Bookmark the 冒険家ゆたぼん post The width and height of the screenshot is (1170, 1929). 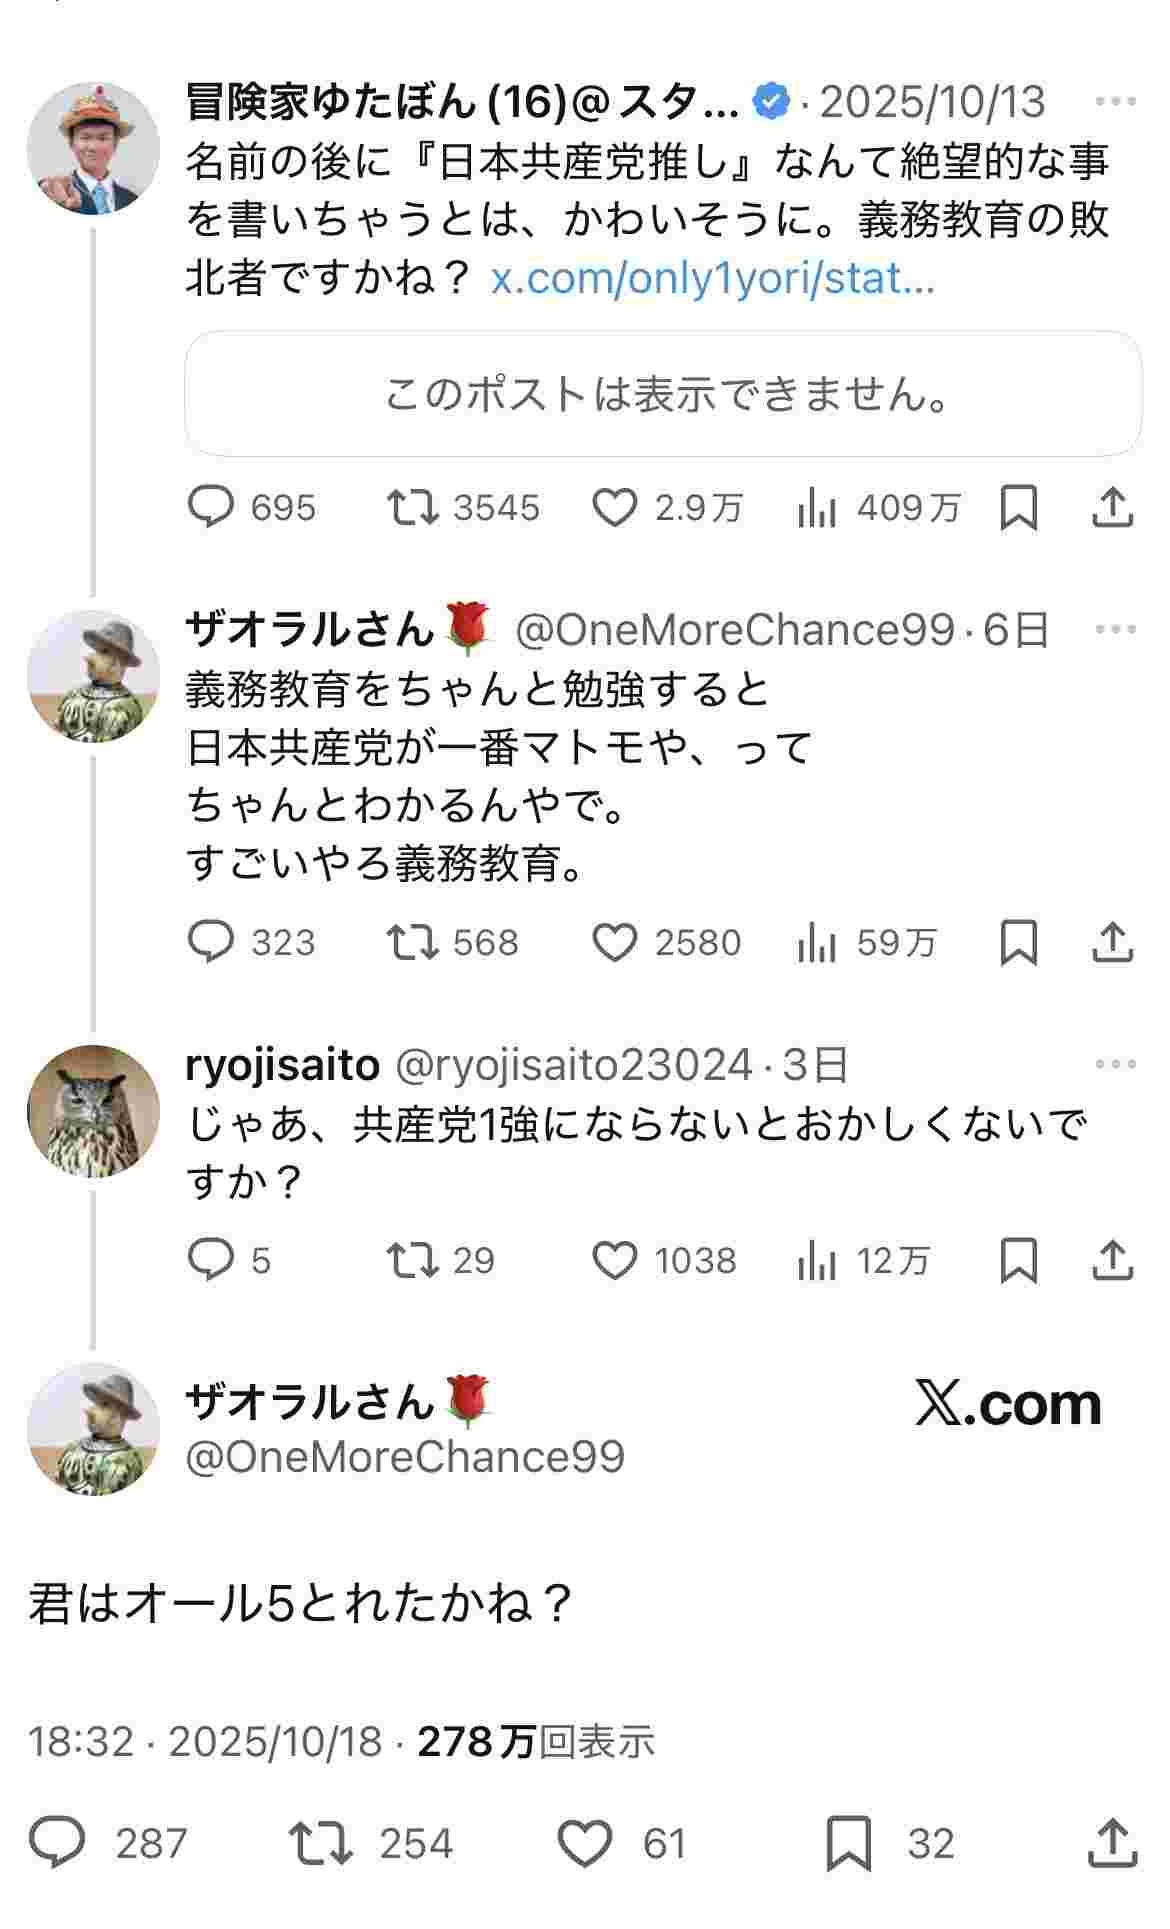[1018, 507]
